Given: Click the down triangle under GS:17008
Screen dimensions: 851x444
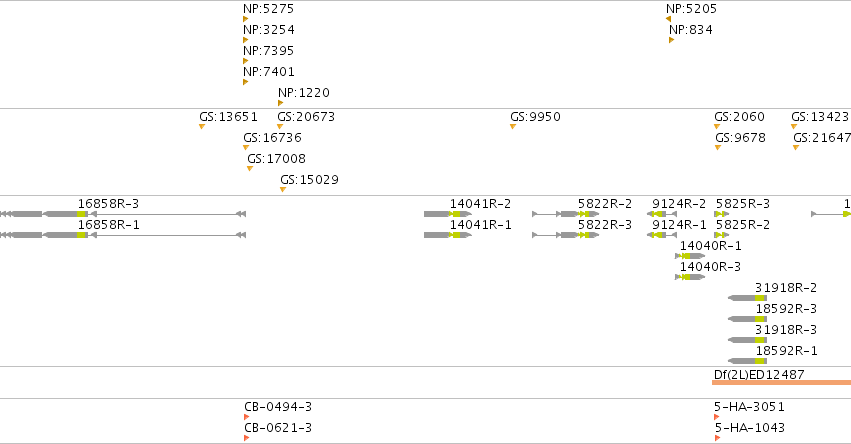Looking at the screenshot, I should 250,169.
